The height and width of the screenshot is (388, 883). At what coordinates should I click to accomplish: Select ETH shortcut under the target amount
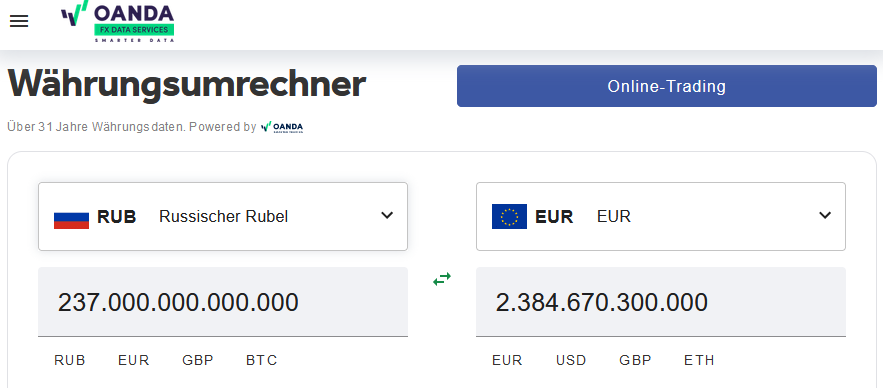click(x=699, y=360)
